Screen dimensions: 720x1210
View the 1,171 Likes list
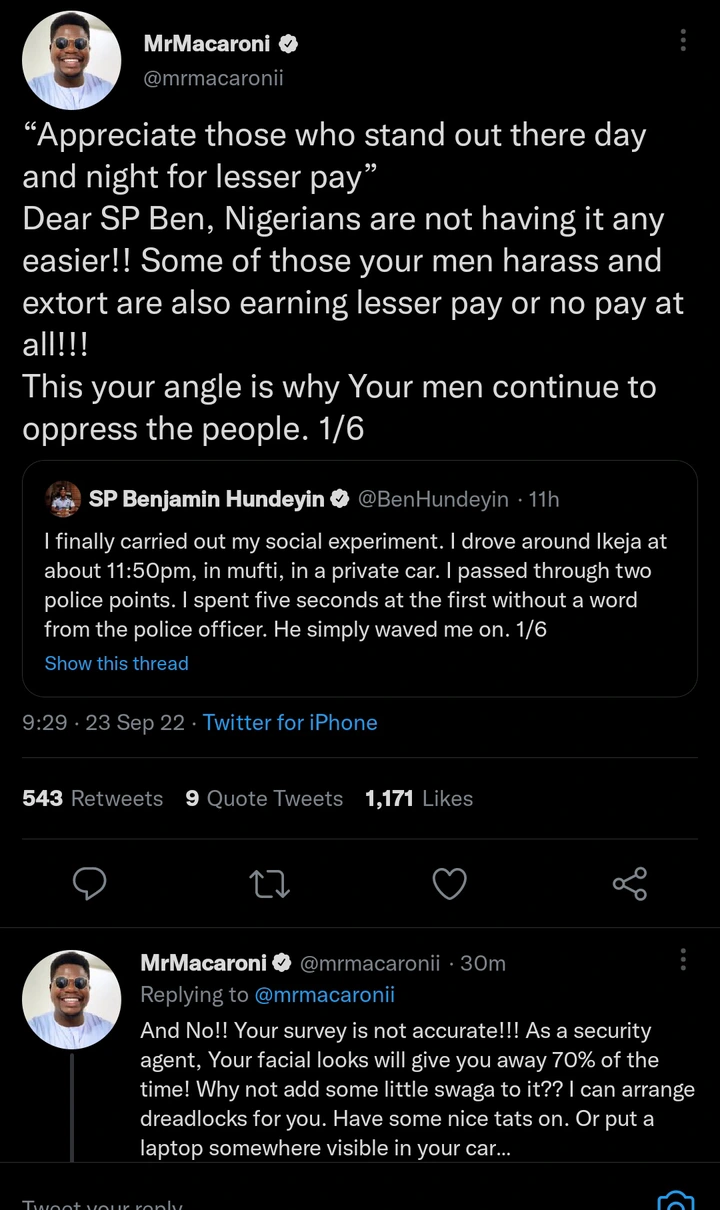(x=419, y=798)
